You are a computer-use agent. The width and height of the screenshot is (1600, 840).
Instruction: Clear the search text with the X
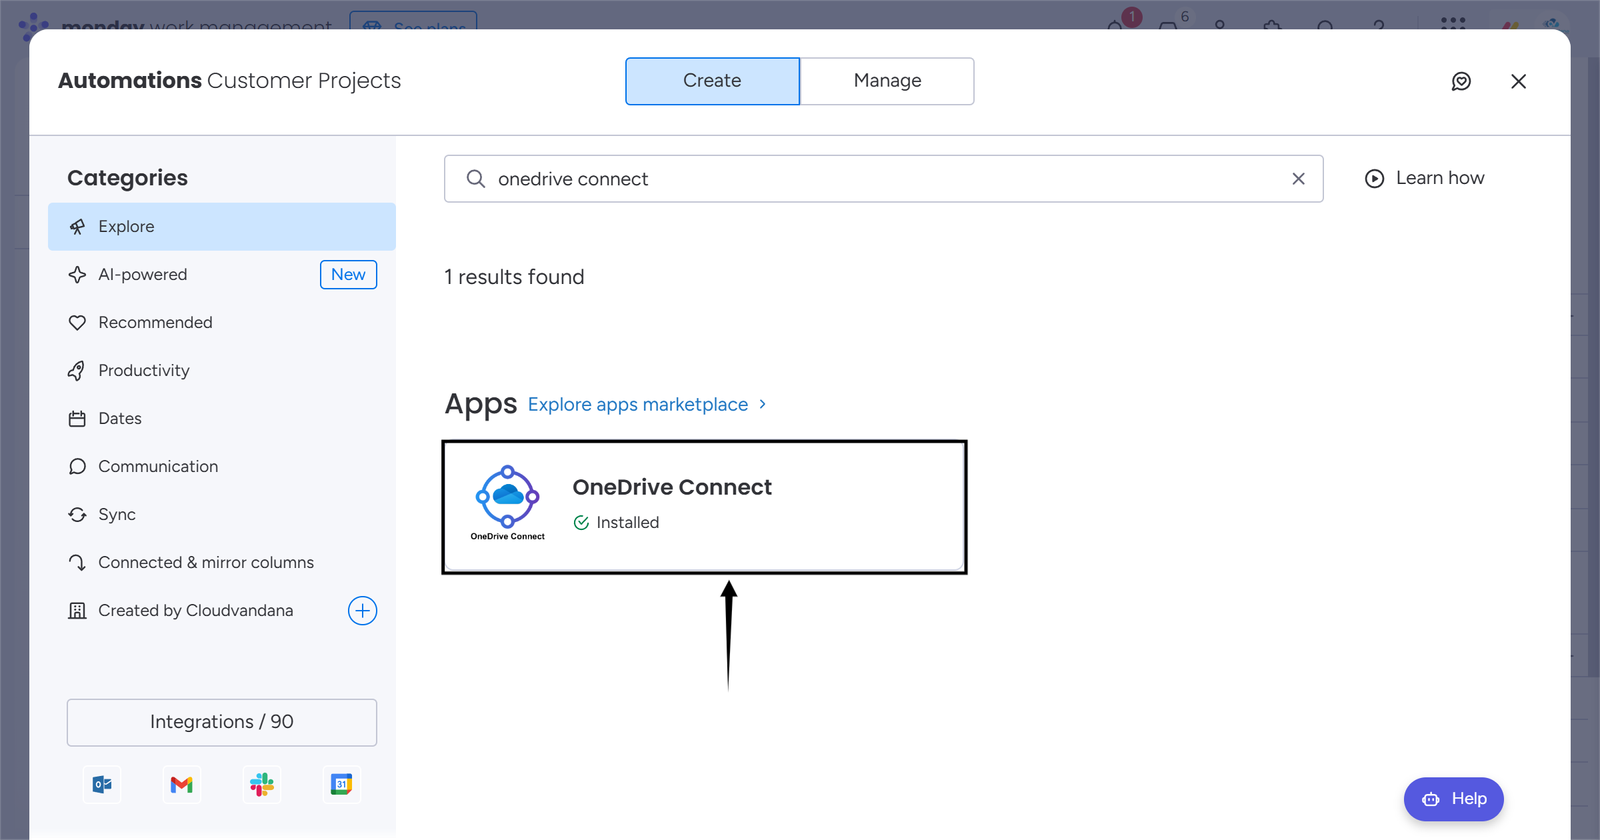tap(1298, 179)
